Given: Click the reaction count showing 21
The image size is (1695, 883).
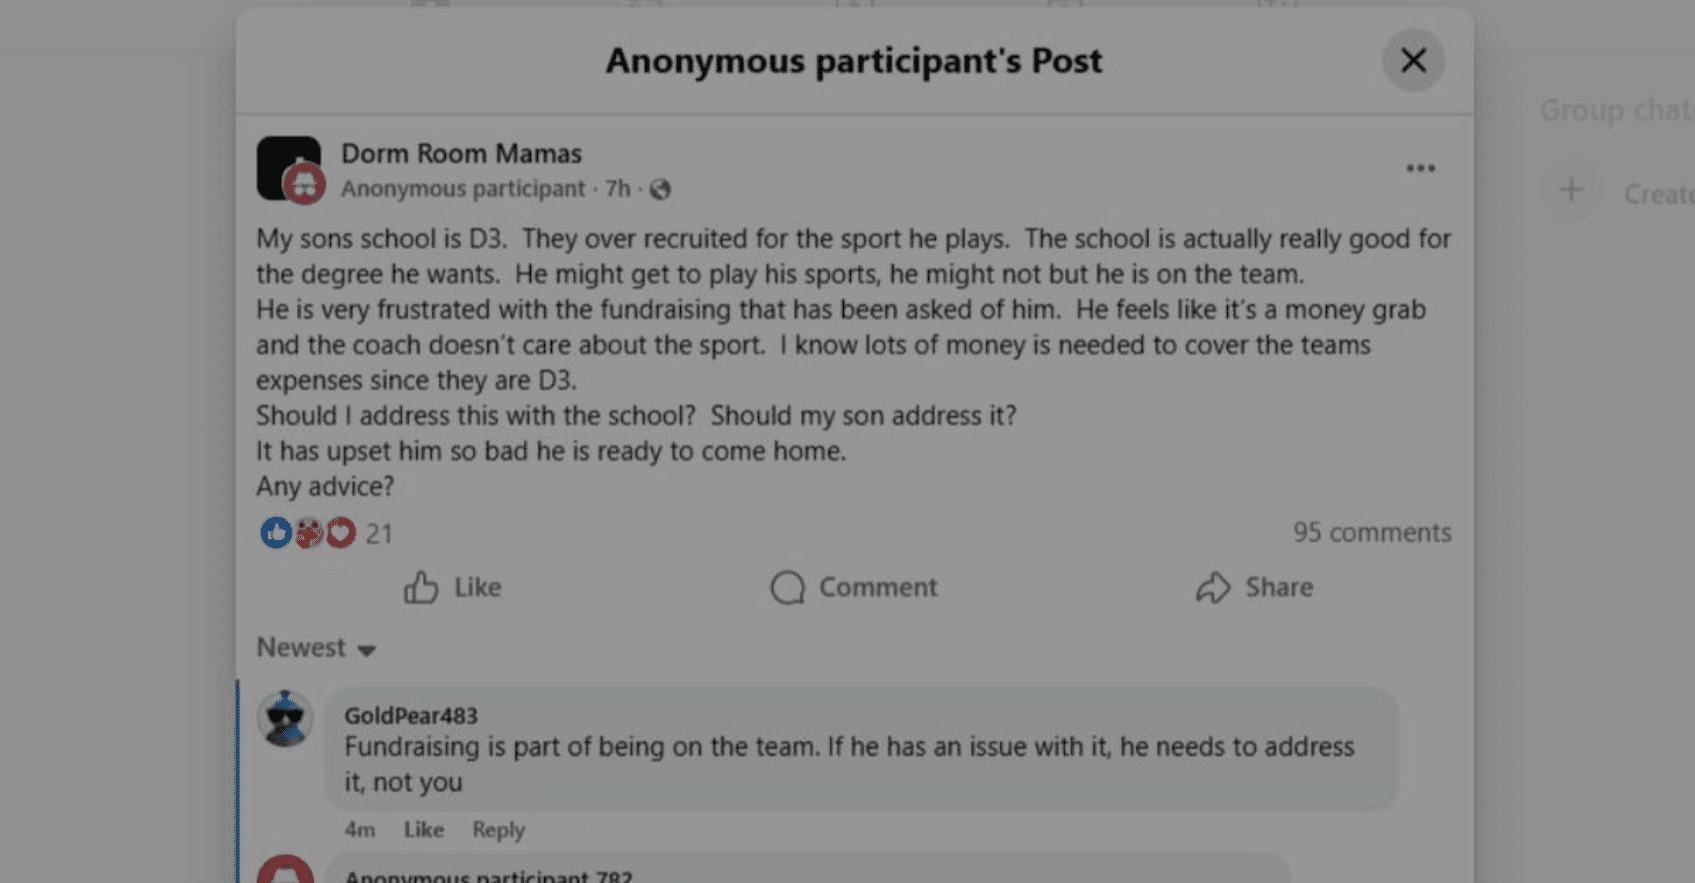Looking at the screenshot, I should (x=378, y=533).
